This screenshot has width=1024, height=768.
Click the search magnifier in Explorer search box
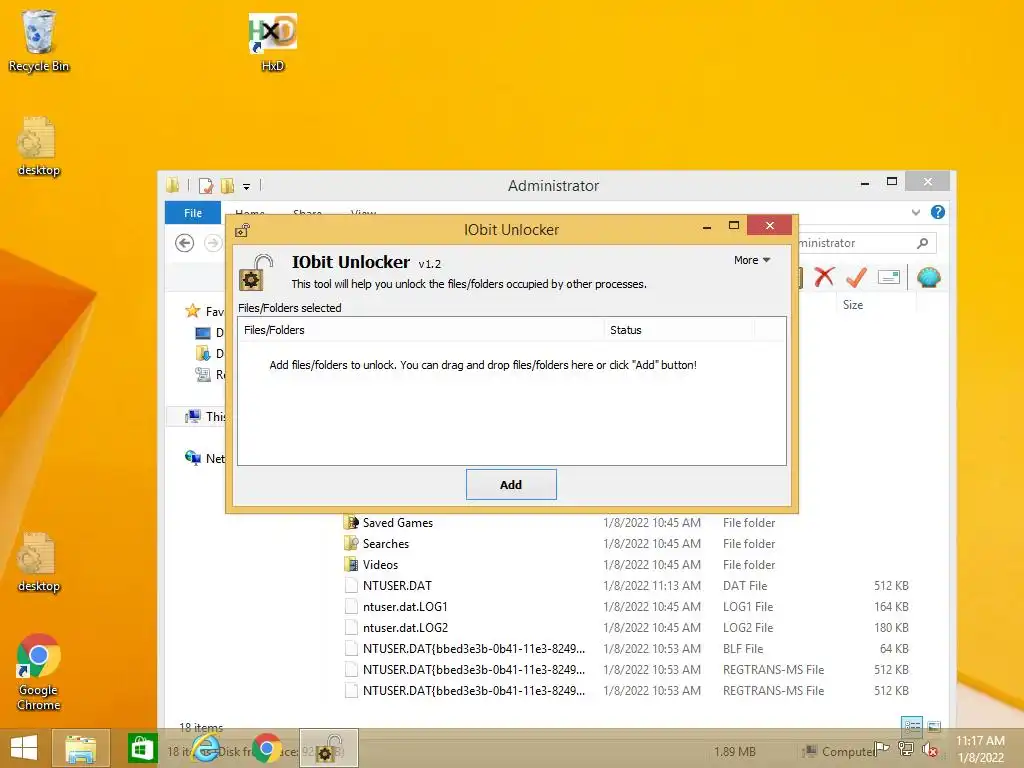coord(922,243)
